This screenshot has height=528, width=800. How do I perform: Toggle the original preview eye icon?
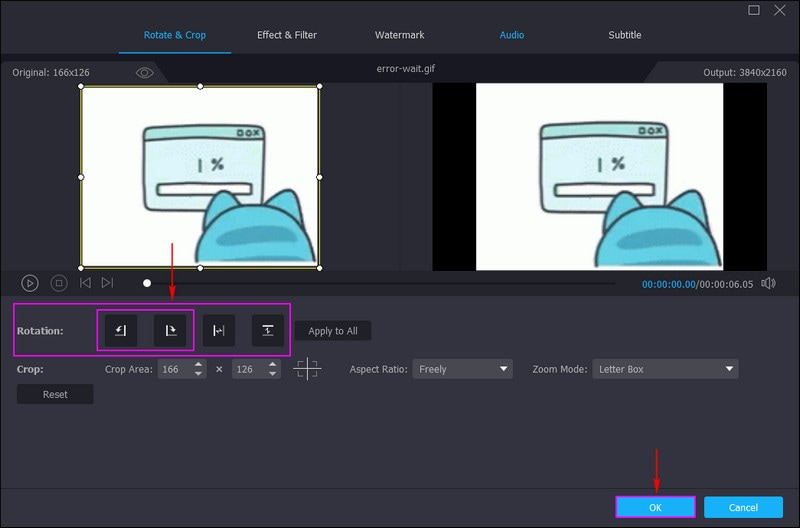[145, 73]
